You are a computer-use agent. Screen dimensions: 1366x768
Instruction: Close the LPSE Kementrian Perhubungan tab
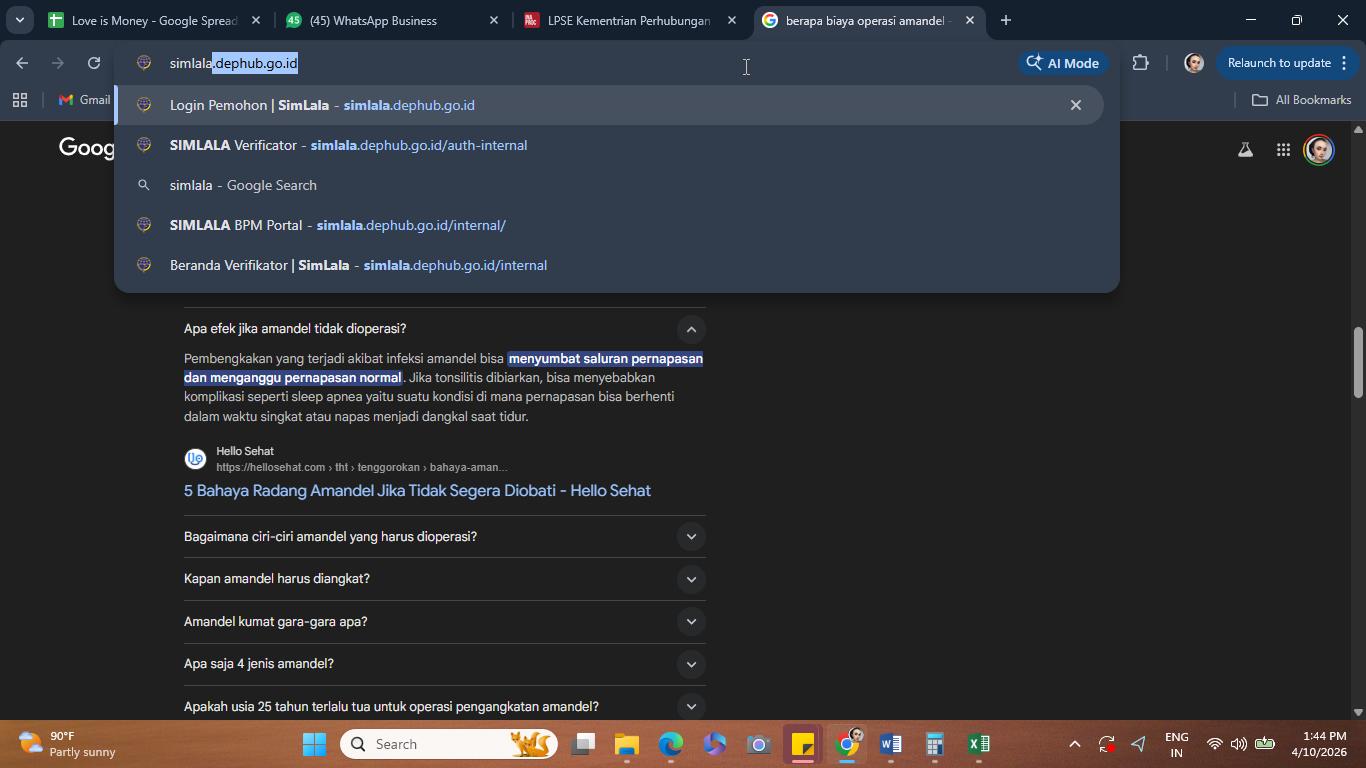(732, 20)
